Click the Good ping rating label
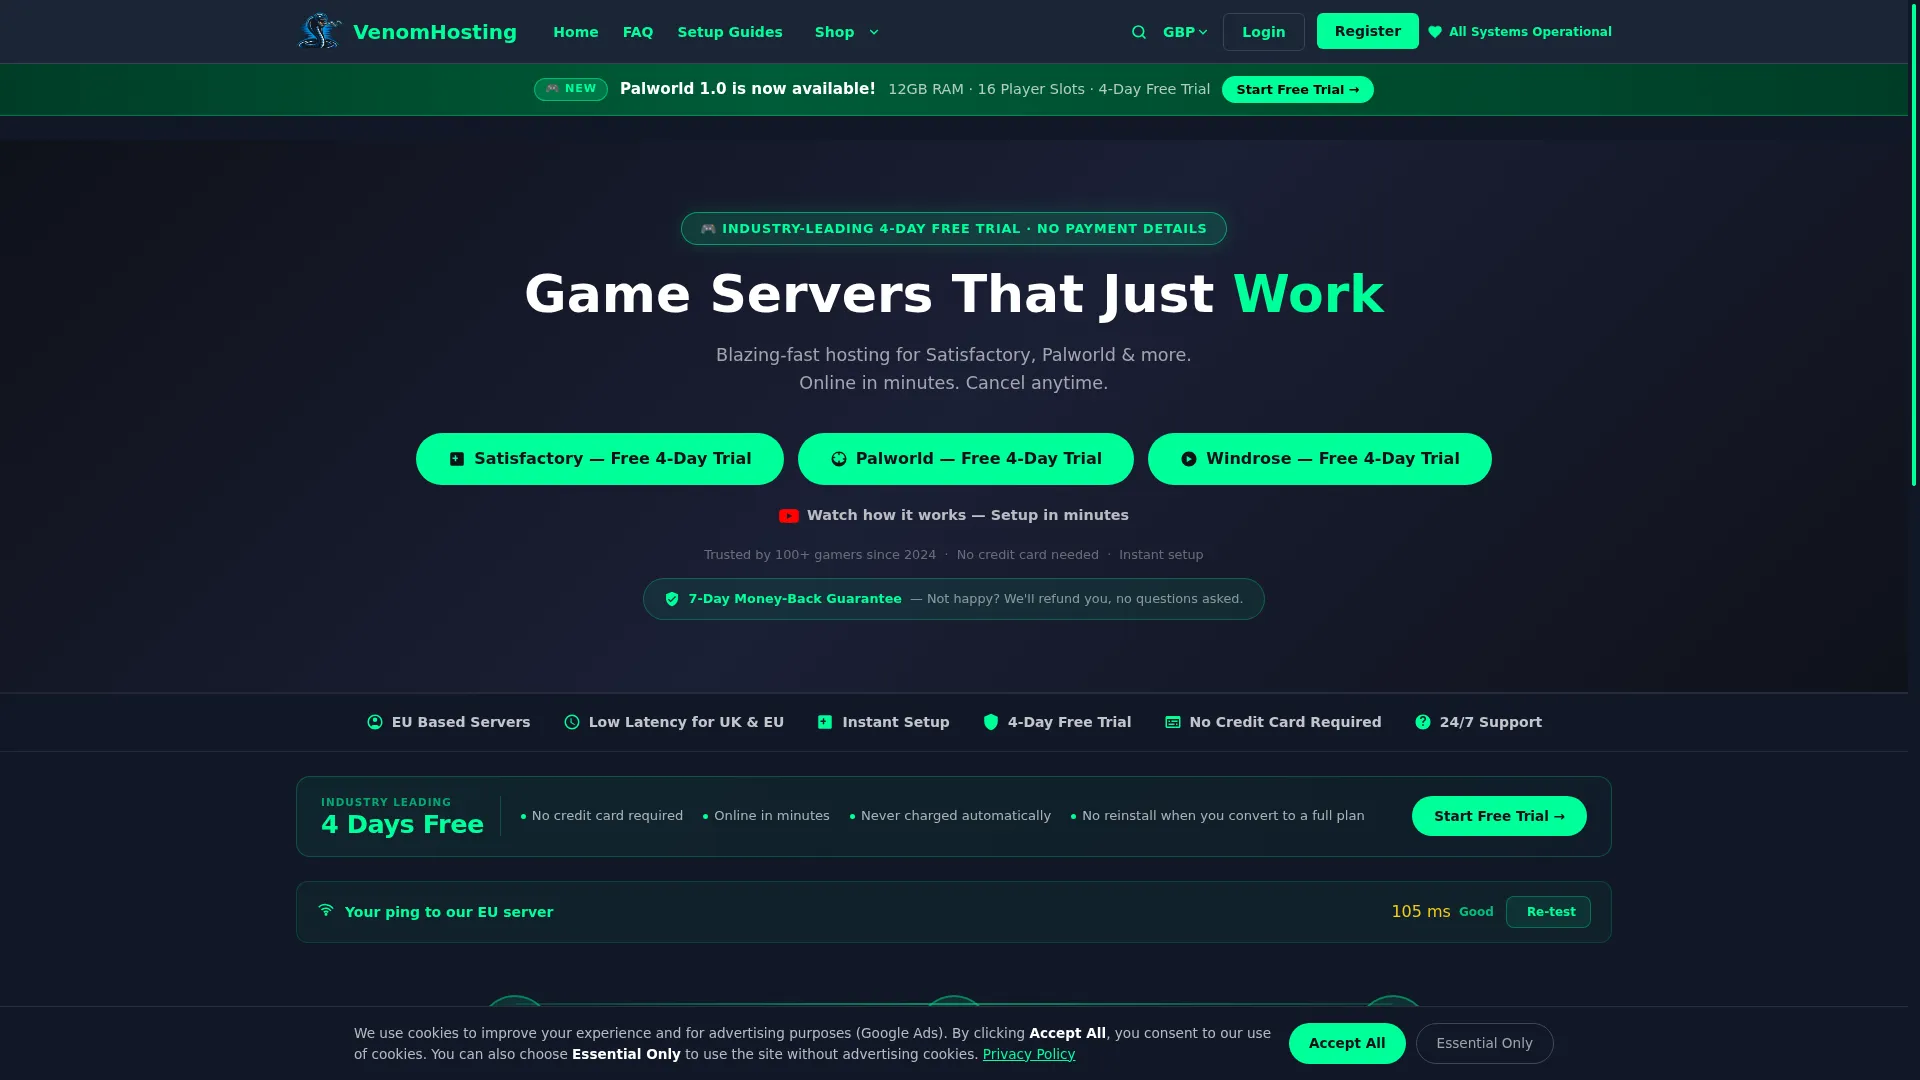 coord(1476,912)
